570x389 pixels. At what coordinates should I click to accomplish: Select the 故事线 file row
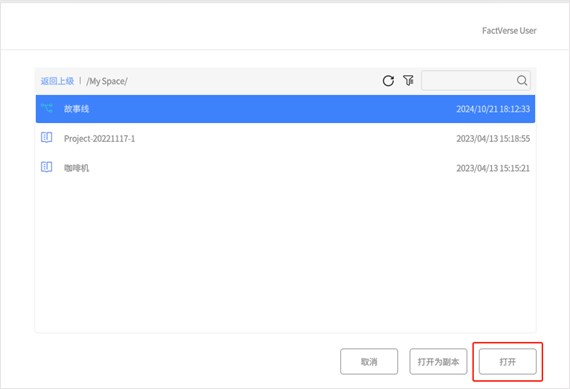pos(285,109)
